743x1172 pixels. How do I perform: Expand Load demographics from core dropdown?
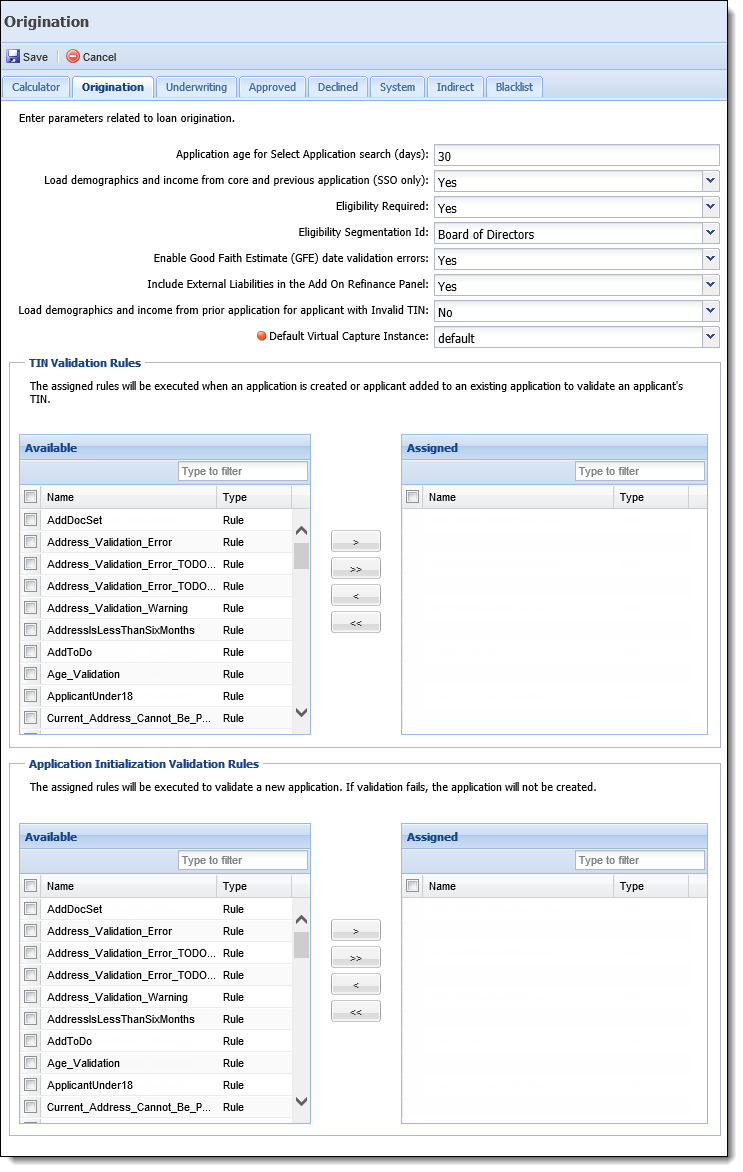710,181
